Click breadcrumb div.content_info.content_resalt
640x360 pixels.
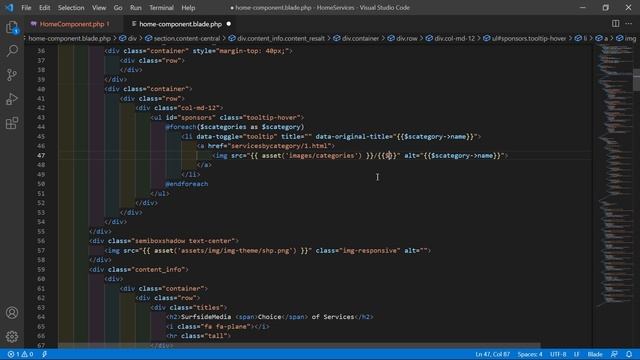point(281,38)
